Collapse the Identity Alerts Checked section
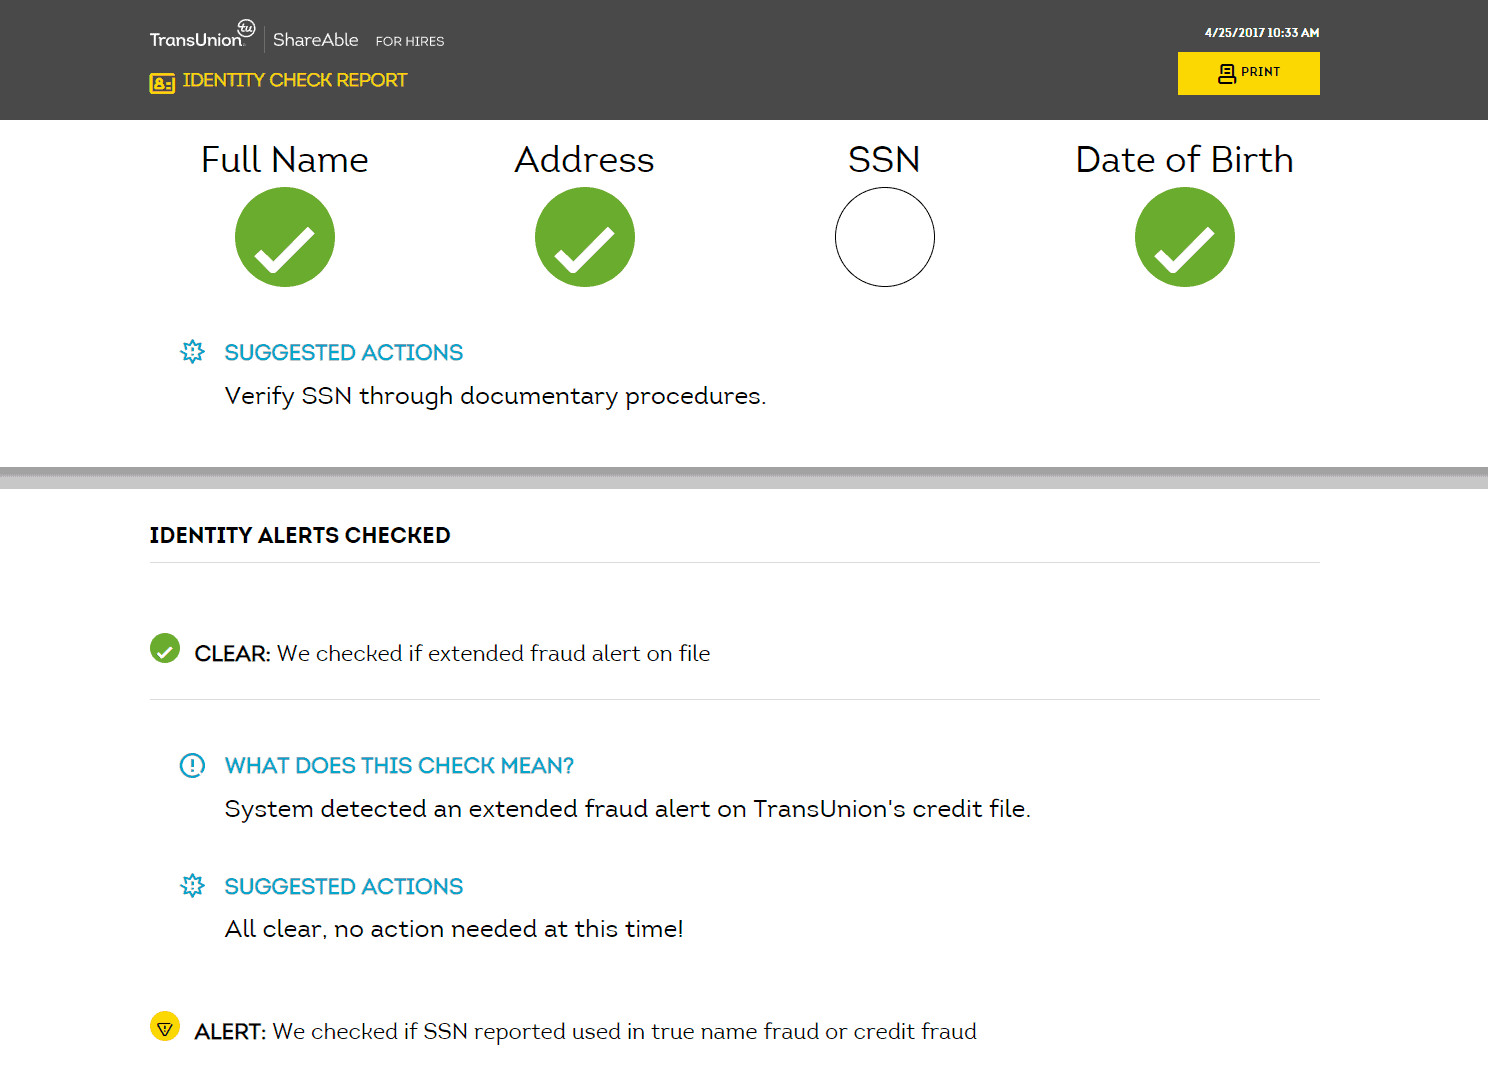Image resolution: width=1488 pixels, height=1074 pixels. (300, 535)
